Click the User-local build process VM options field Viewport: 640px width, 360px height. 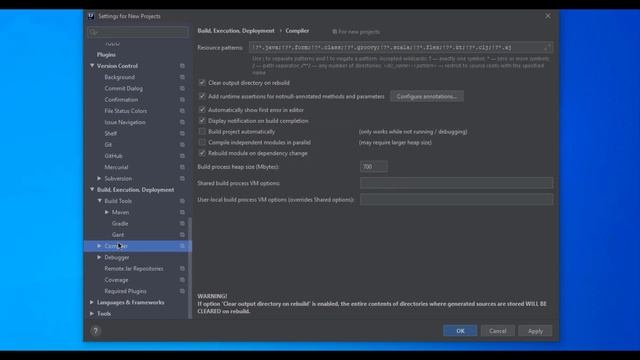pos(456,200)
